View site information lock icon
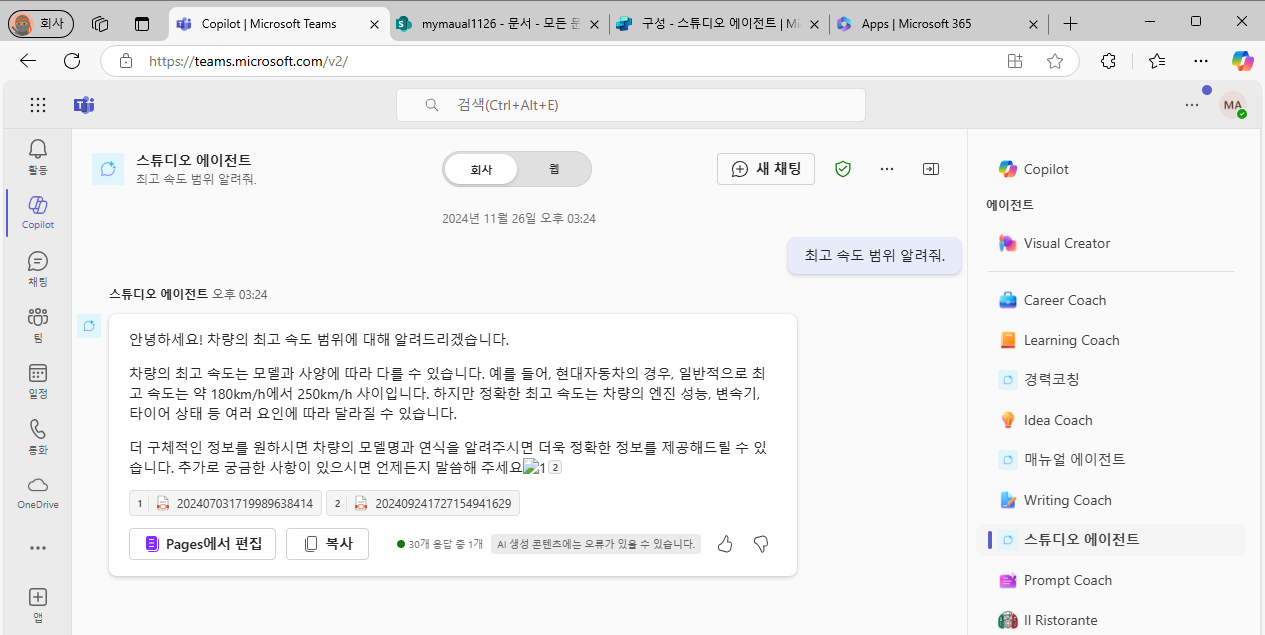This screenshot has height=635, width=1265. [126, 61]
